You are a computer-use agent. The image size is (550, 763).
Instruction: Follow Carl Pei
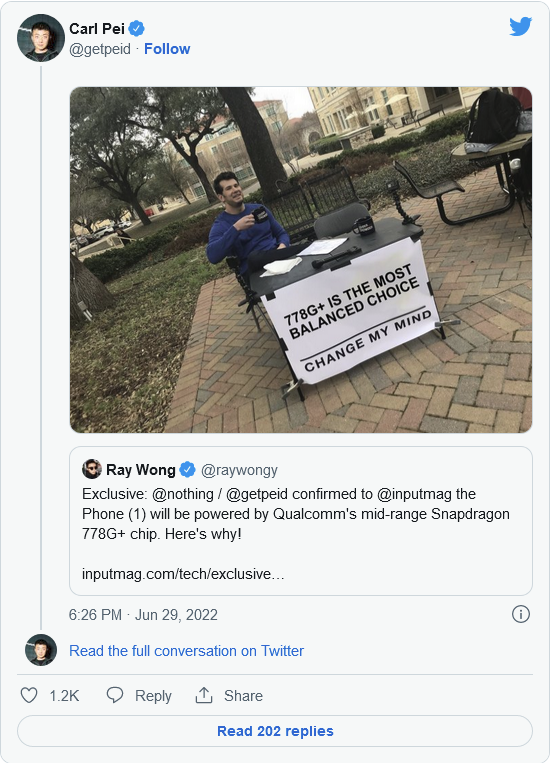click(x=167, y=49)
